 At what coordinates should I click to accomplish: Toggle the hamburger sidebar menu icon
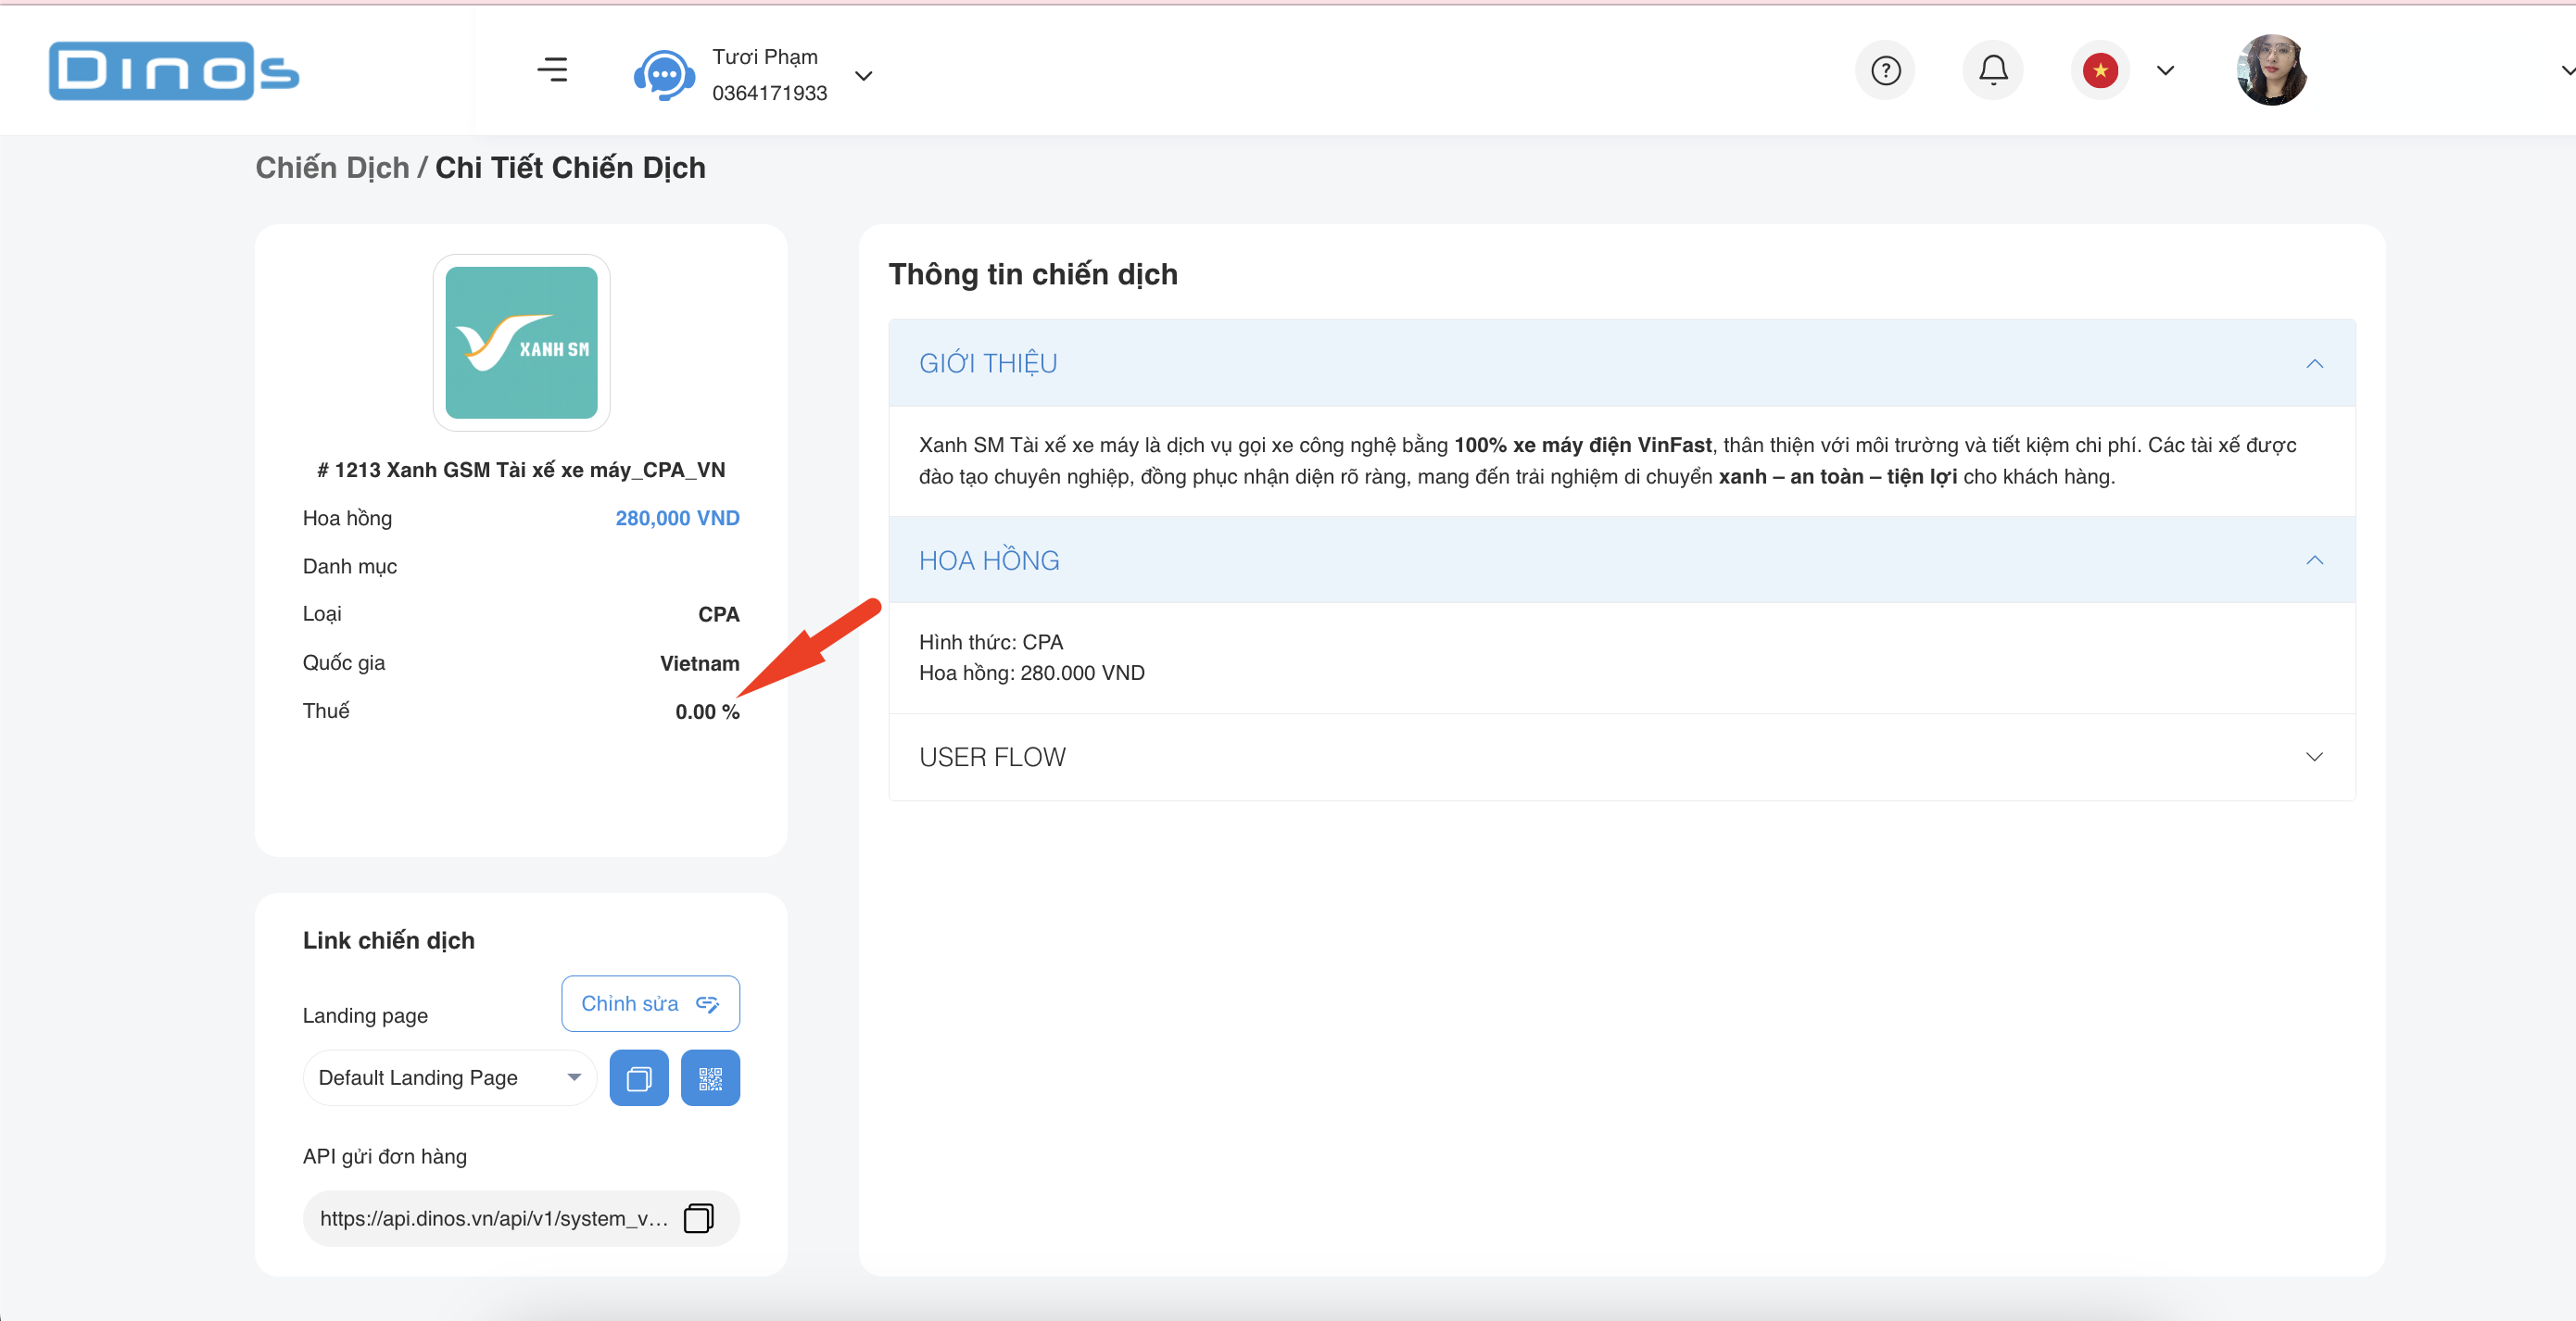click(552, 70)
